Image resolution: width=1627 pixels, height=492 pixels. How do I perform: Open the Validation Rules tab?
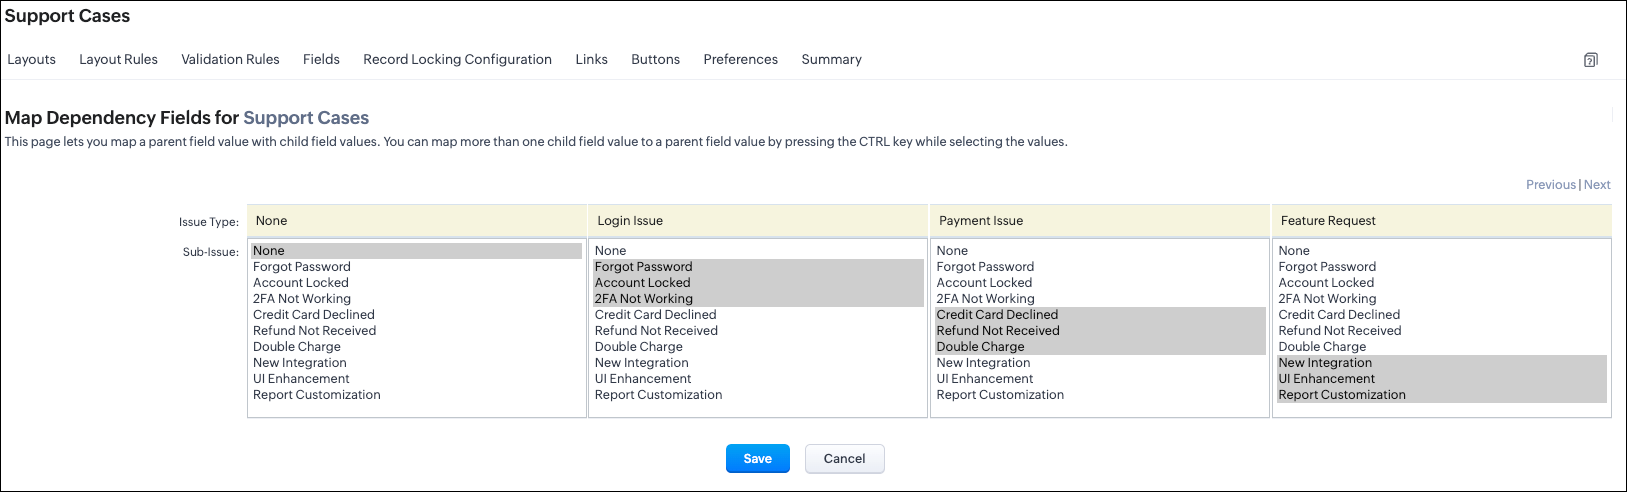tap(230, 59)
